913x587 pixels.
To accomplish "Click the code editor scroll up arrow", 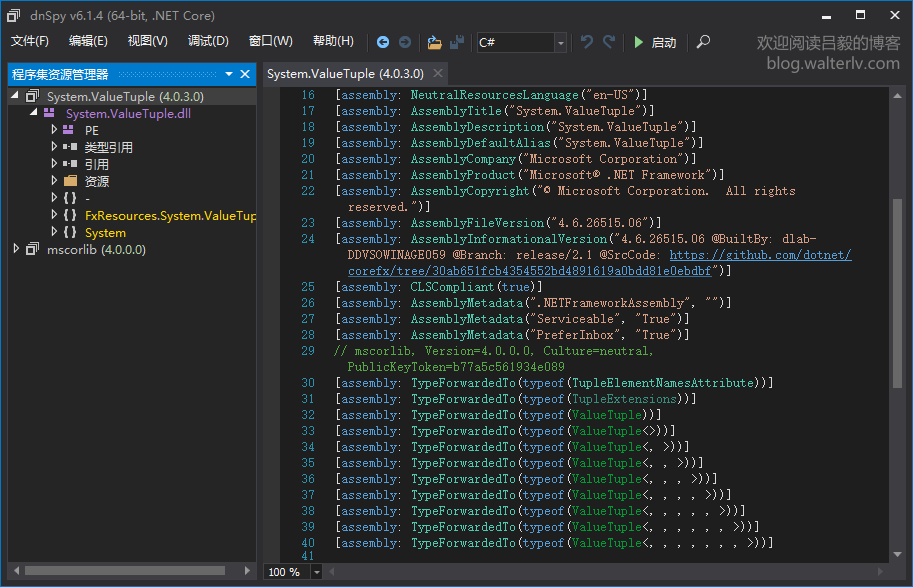I will coord(897,96).
